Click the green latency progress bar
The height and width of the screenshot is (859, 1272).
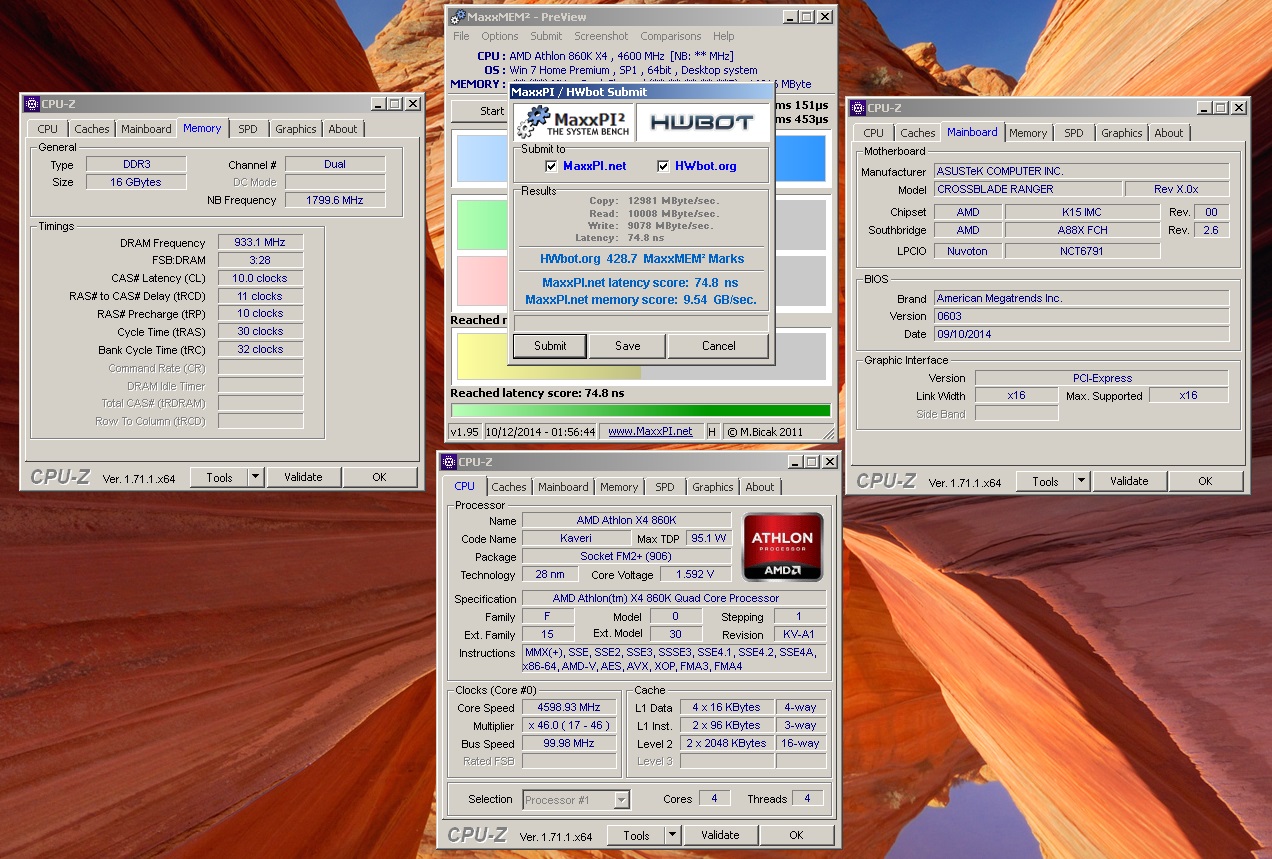[x=640, y=410]
